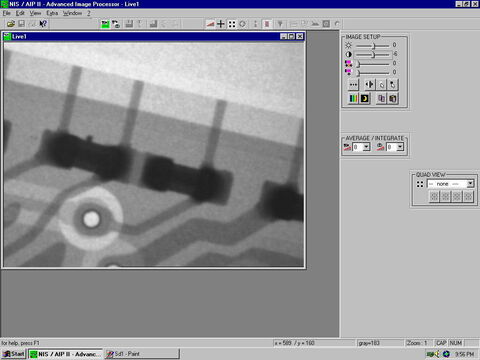Click the red ramp icon before crosshair
Image resolution: width=480 pixels, height=360 pixels.
[x=210, y=24]
